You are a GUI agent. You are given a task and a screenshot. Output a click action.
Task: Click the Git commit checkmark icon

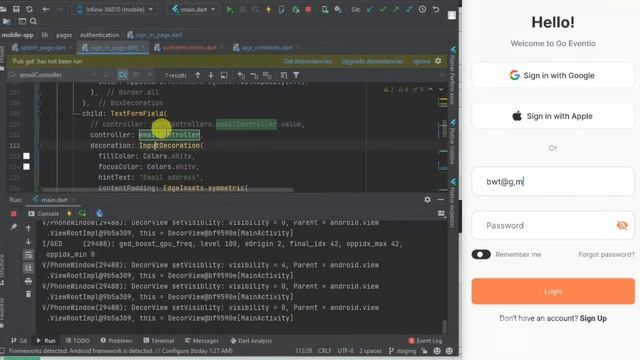pyautogui.click(x=383, y=9)
